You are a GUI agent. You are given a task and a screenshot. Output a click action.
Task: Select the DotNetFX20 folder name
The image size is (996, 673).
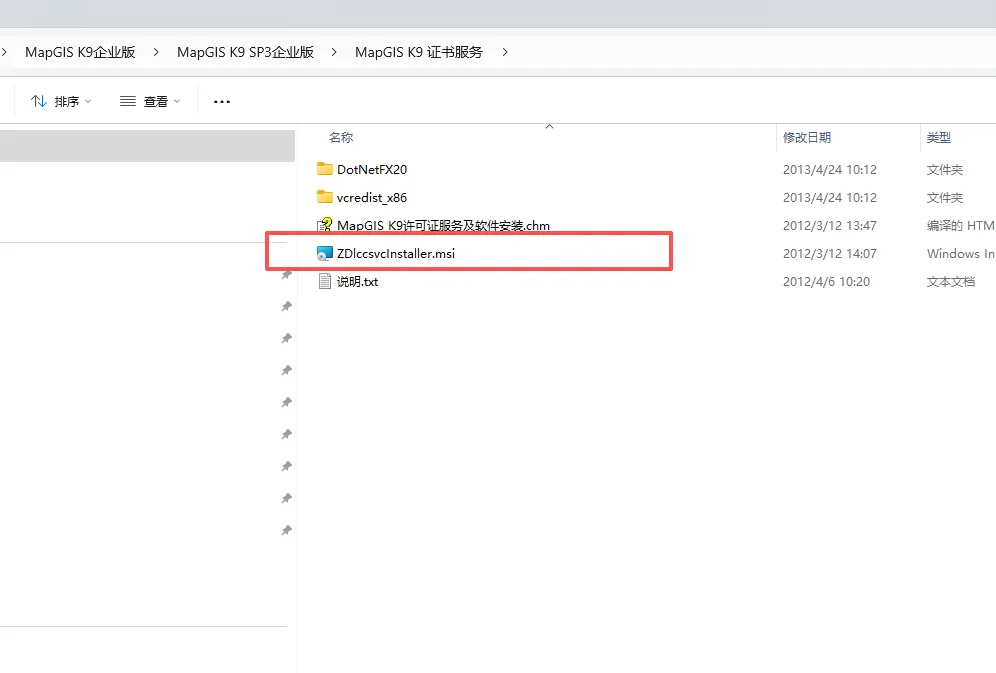pyautogui.click(x=372, y=170)
